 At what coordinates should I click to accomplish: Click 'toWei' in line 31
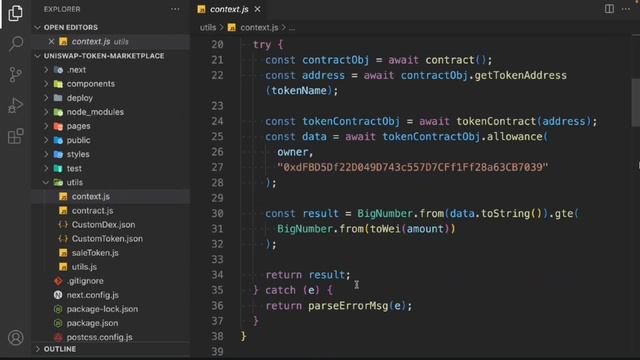pos(385,229)
